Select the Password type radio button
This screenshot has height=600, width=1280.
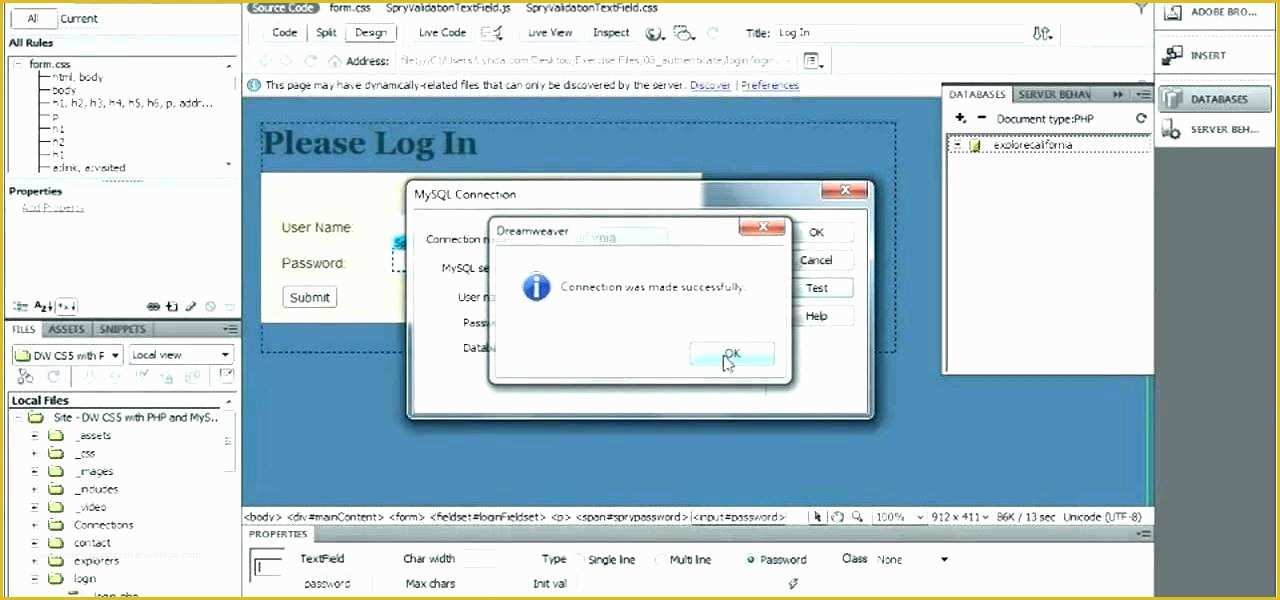pos(751,560)
